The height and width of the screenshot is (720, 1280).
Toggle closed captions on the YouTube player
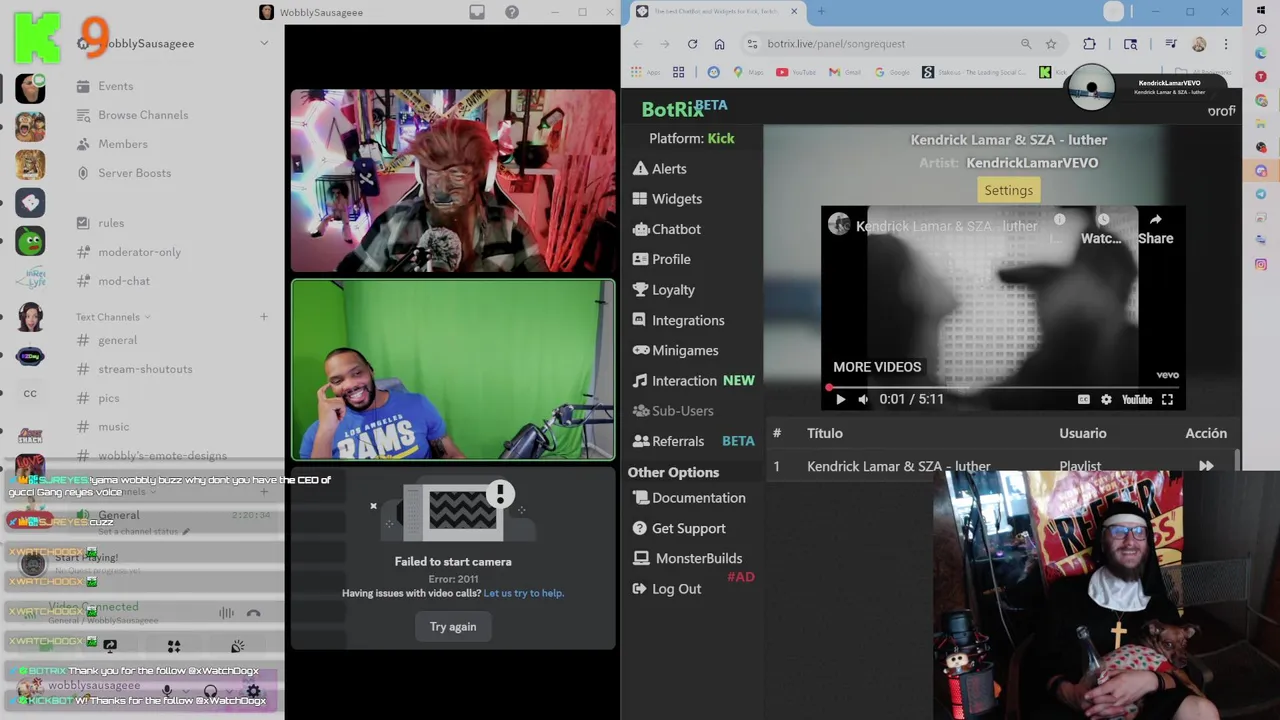point(1083,399)
